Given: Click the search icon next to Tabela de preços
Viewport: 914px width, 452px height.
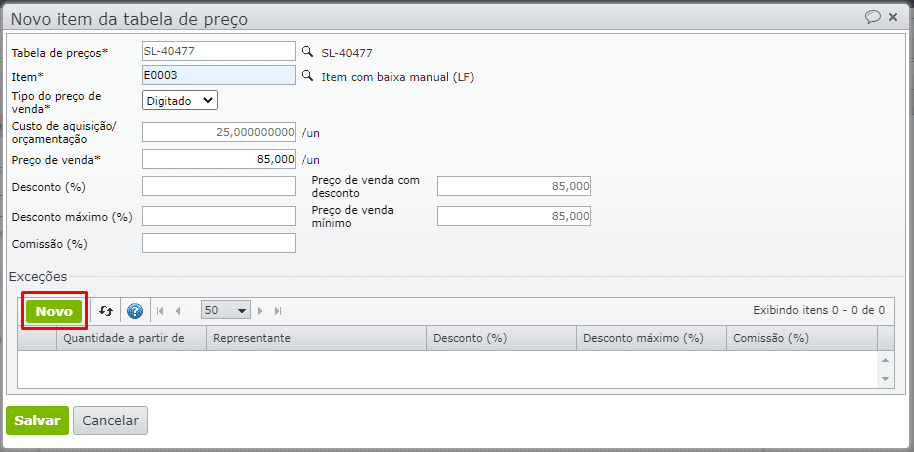Looking at the screenshot, I should 308,51.
